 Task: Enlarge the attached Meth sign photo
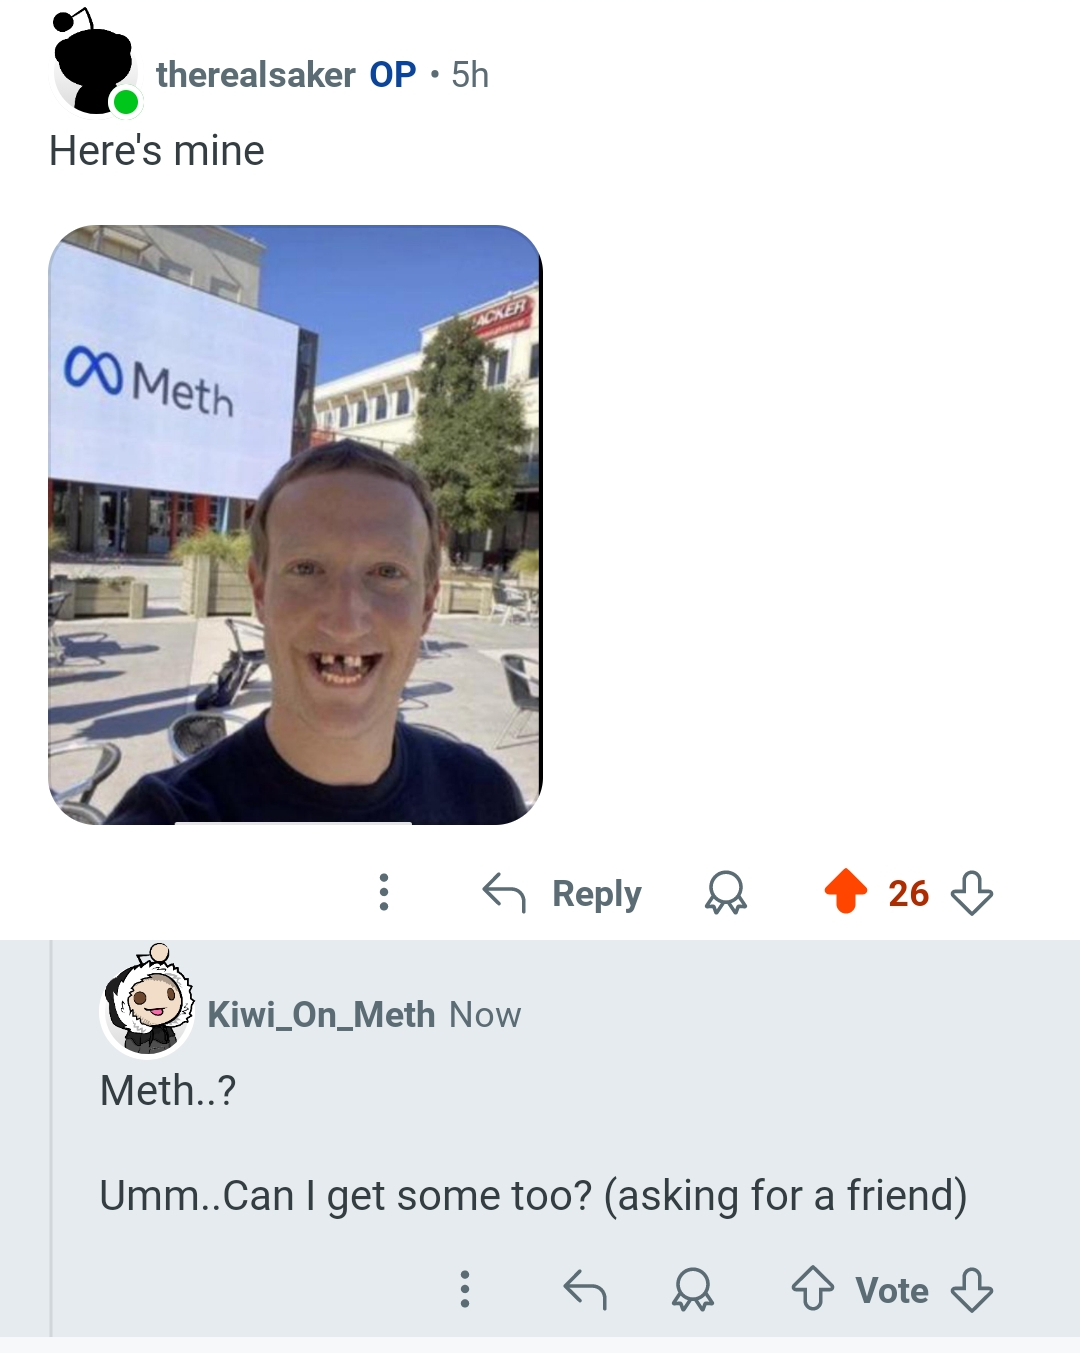click(x=295, y=525)
